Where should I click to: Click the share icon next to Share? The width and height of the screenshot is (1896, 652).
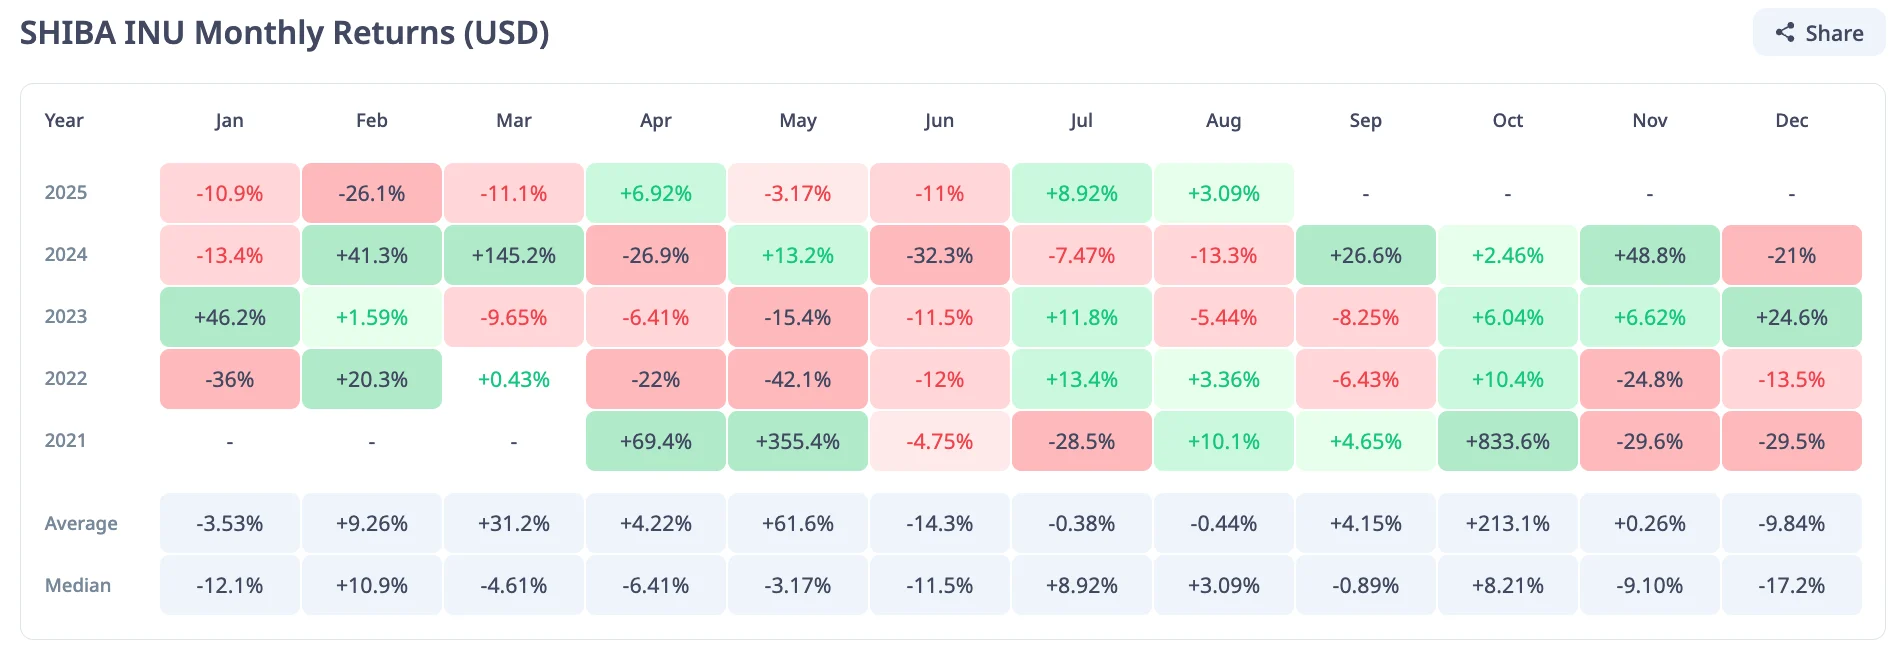tap(1785, 33)
